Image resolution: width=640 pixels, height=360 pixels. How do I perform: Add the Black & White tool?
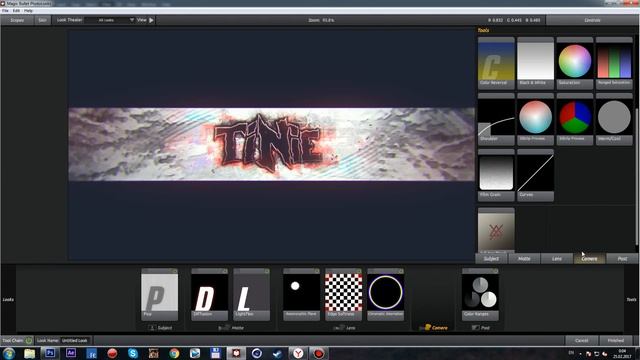pos(535,63)
